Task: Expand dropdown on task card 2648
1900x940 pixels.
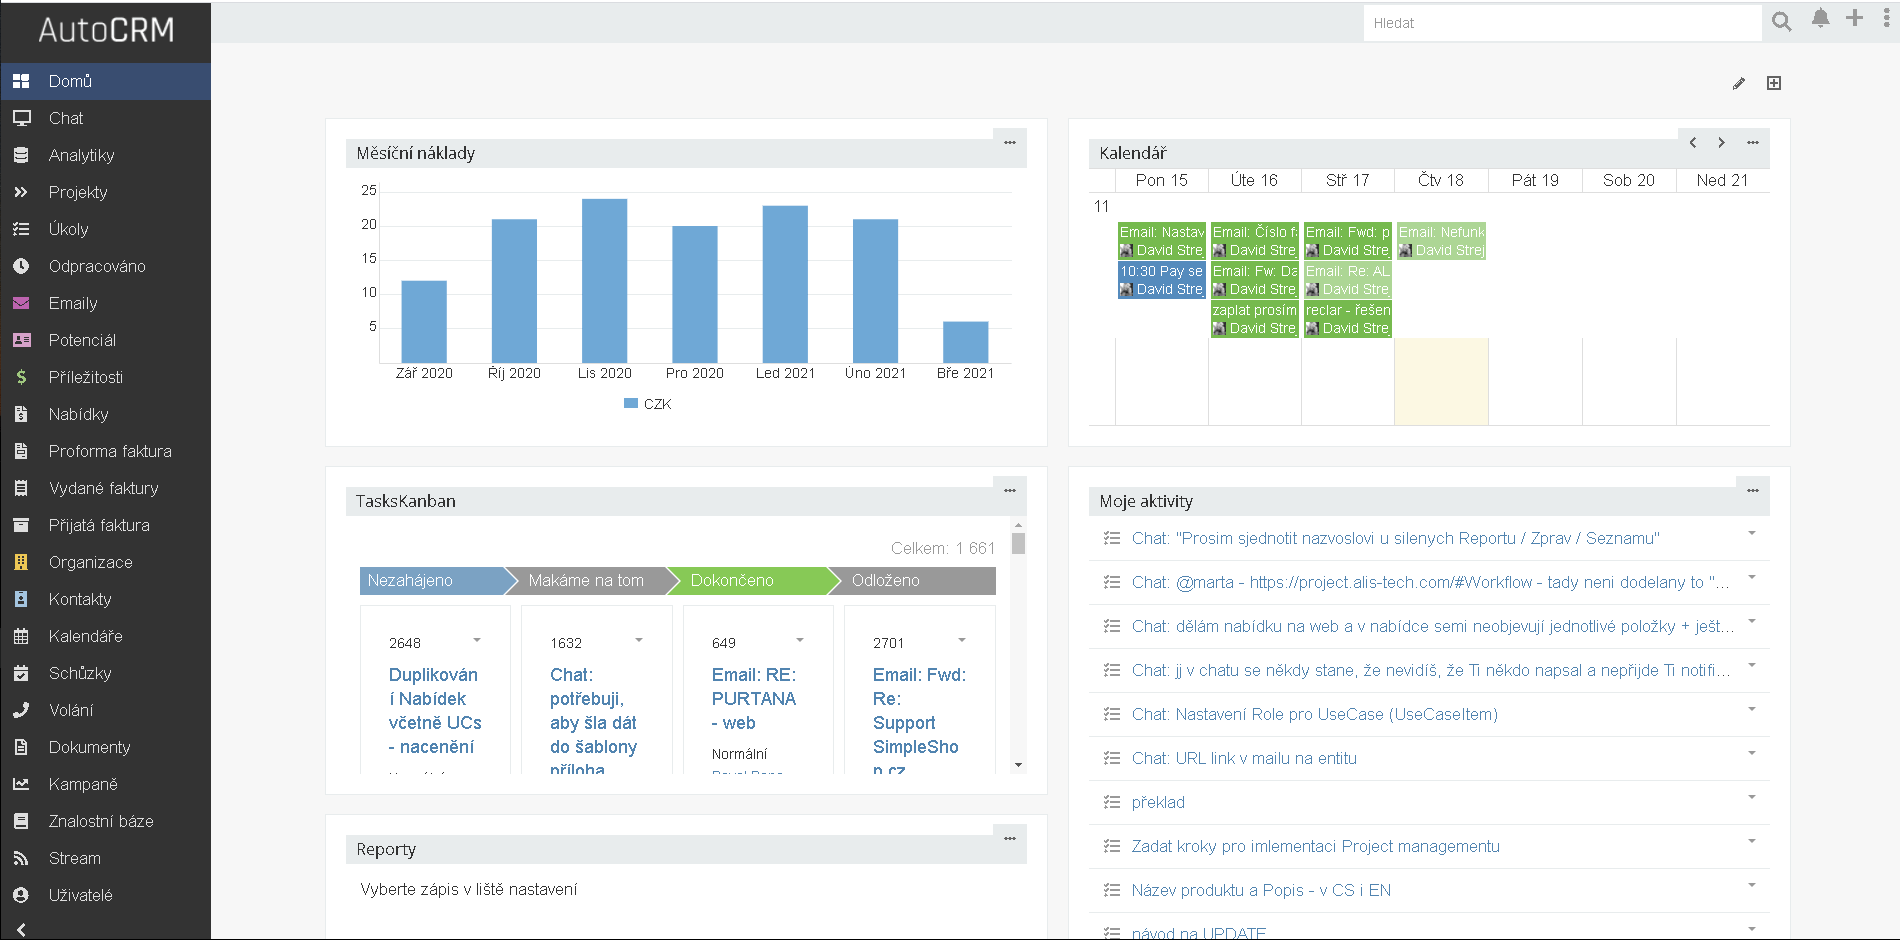Action: click(x=477, y=640)
